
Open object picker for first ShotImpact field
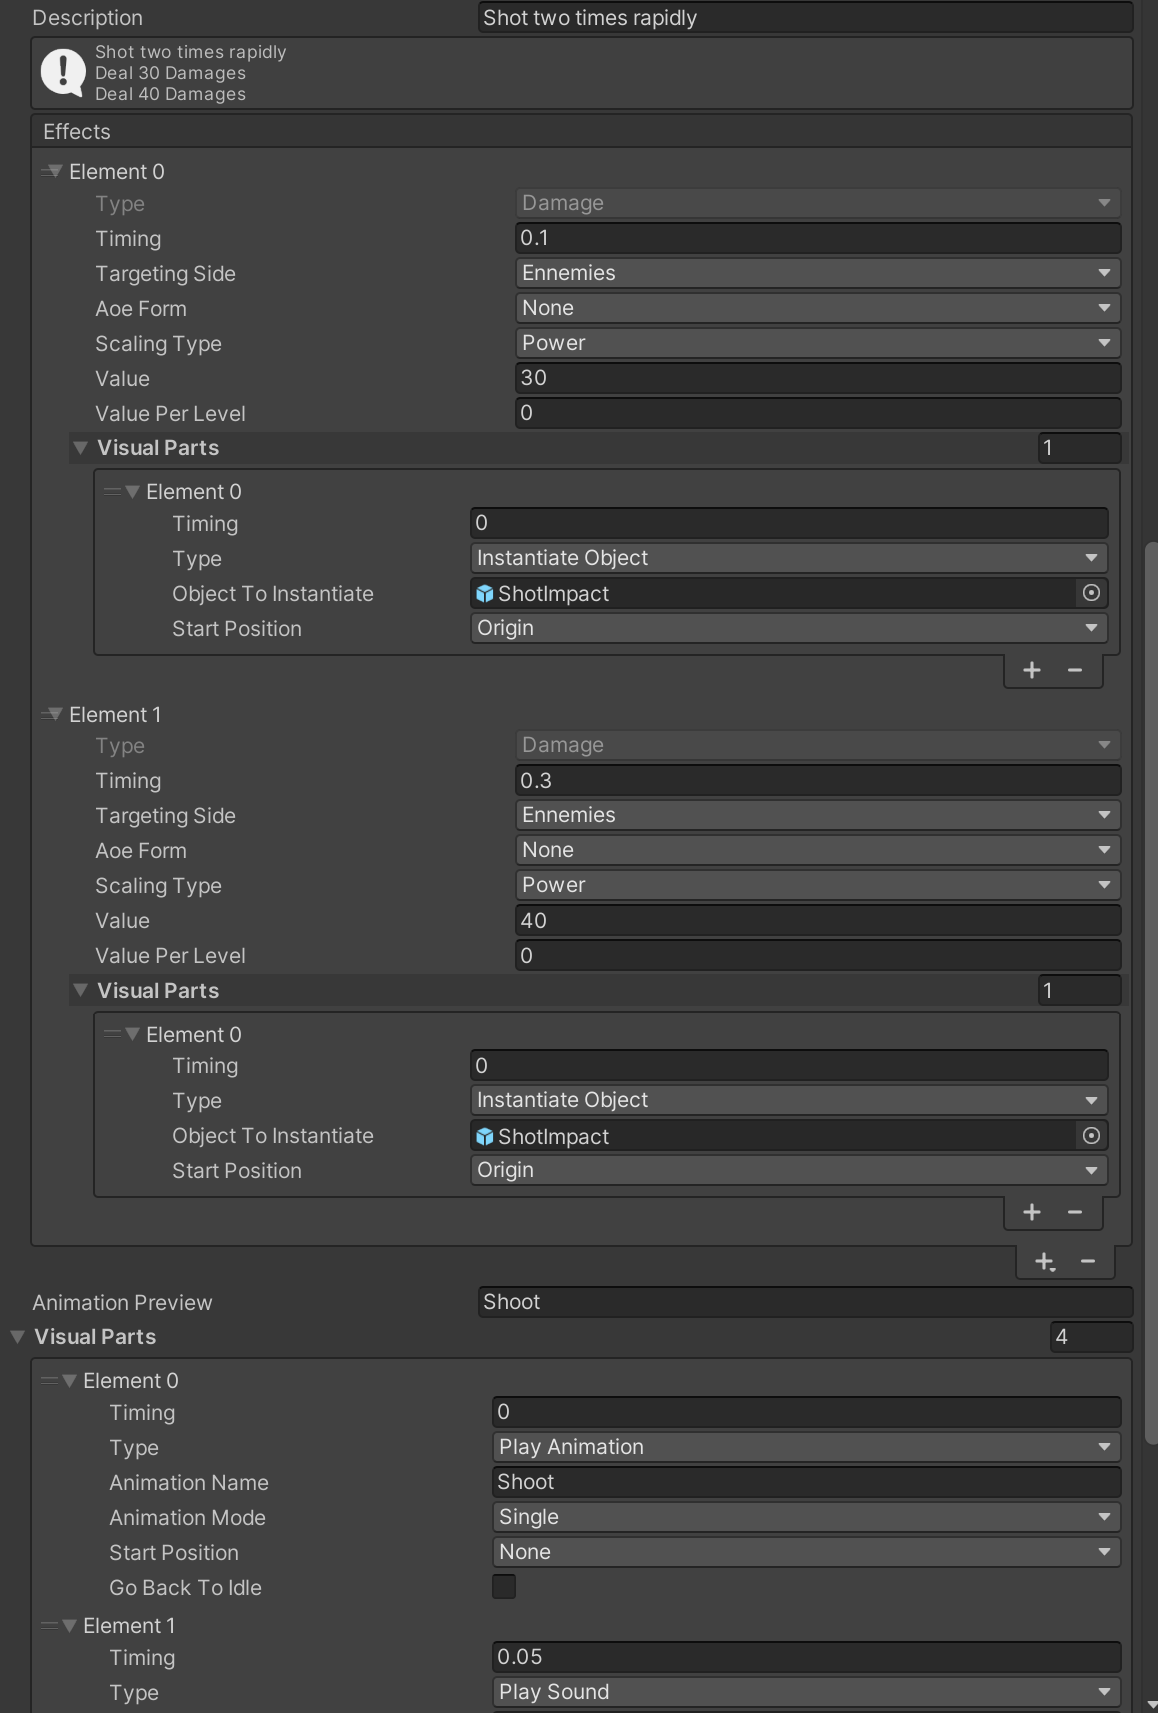(x=1091, y=593)
